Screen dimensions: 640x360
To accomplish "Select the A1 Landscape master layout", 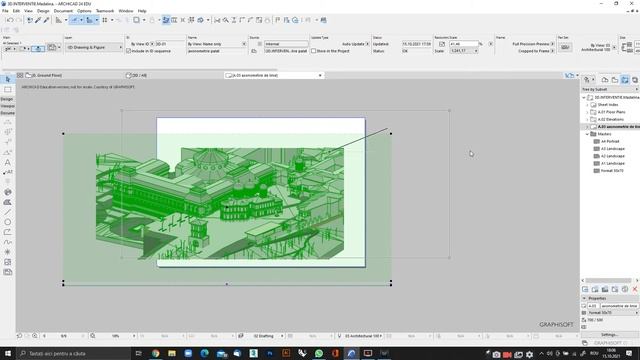I will click(x=613, y=163).
